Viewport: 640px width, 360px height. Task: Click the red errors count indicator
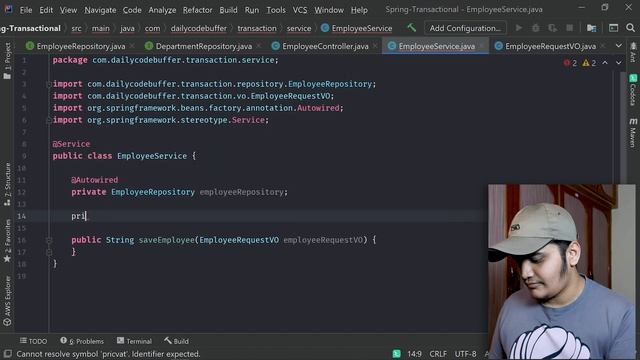(x=570, y=63)
